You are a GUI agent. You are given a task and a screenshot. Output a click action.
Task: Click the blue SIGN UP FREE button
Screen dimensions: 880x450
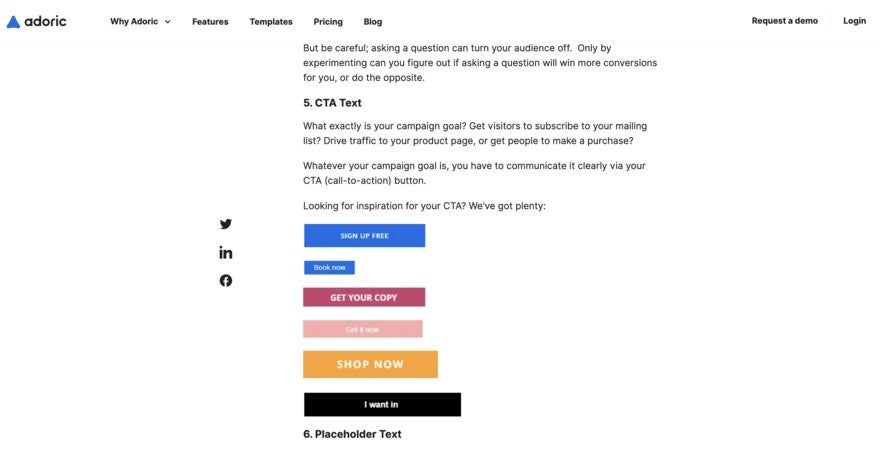click(364, 236)
